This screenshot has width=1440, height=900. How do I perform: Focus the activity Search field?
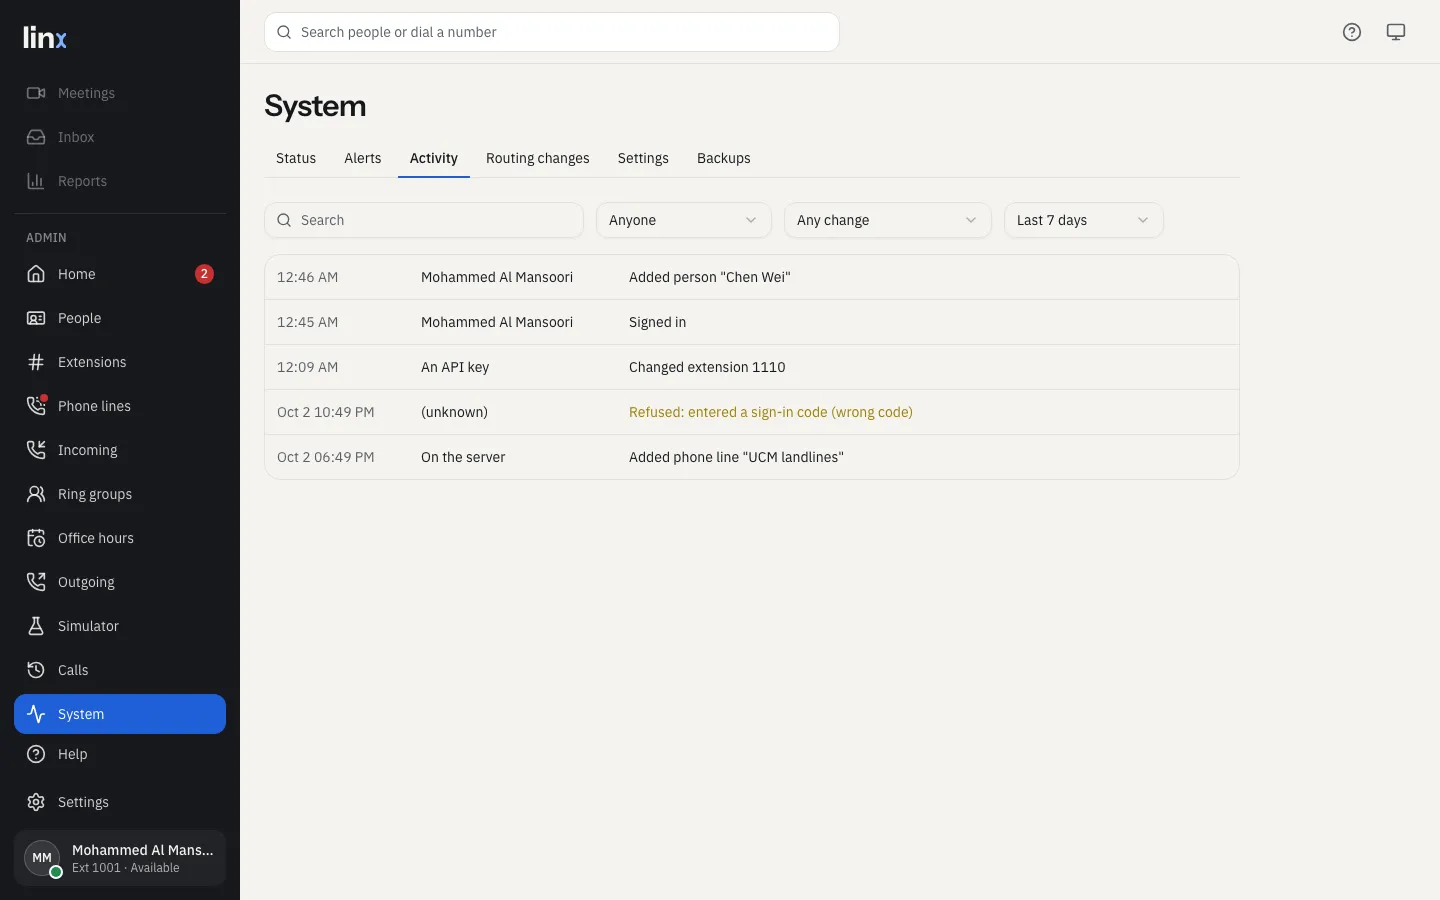424,220
